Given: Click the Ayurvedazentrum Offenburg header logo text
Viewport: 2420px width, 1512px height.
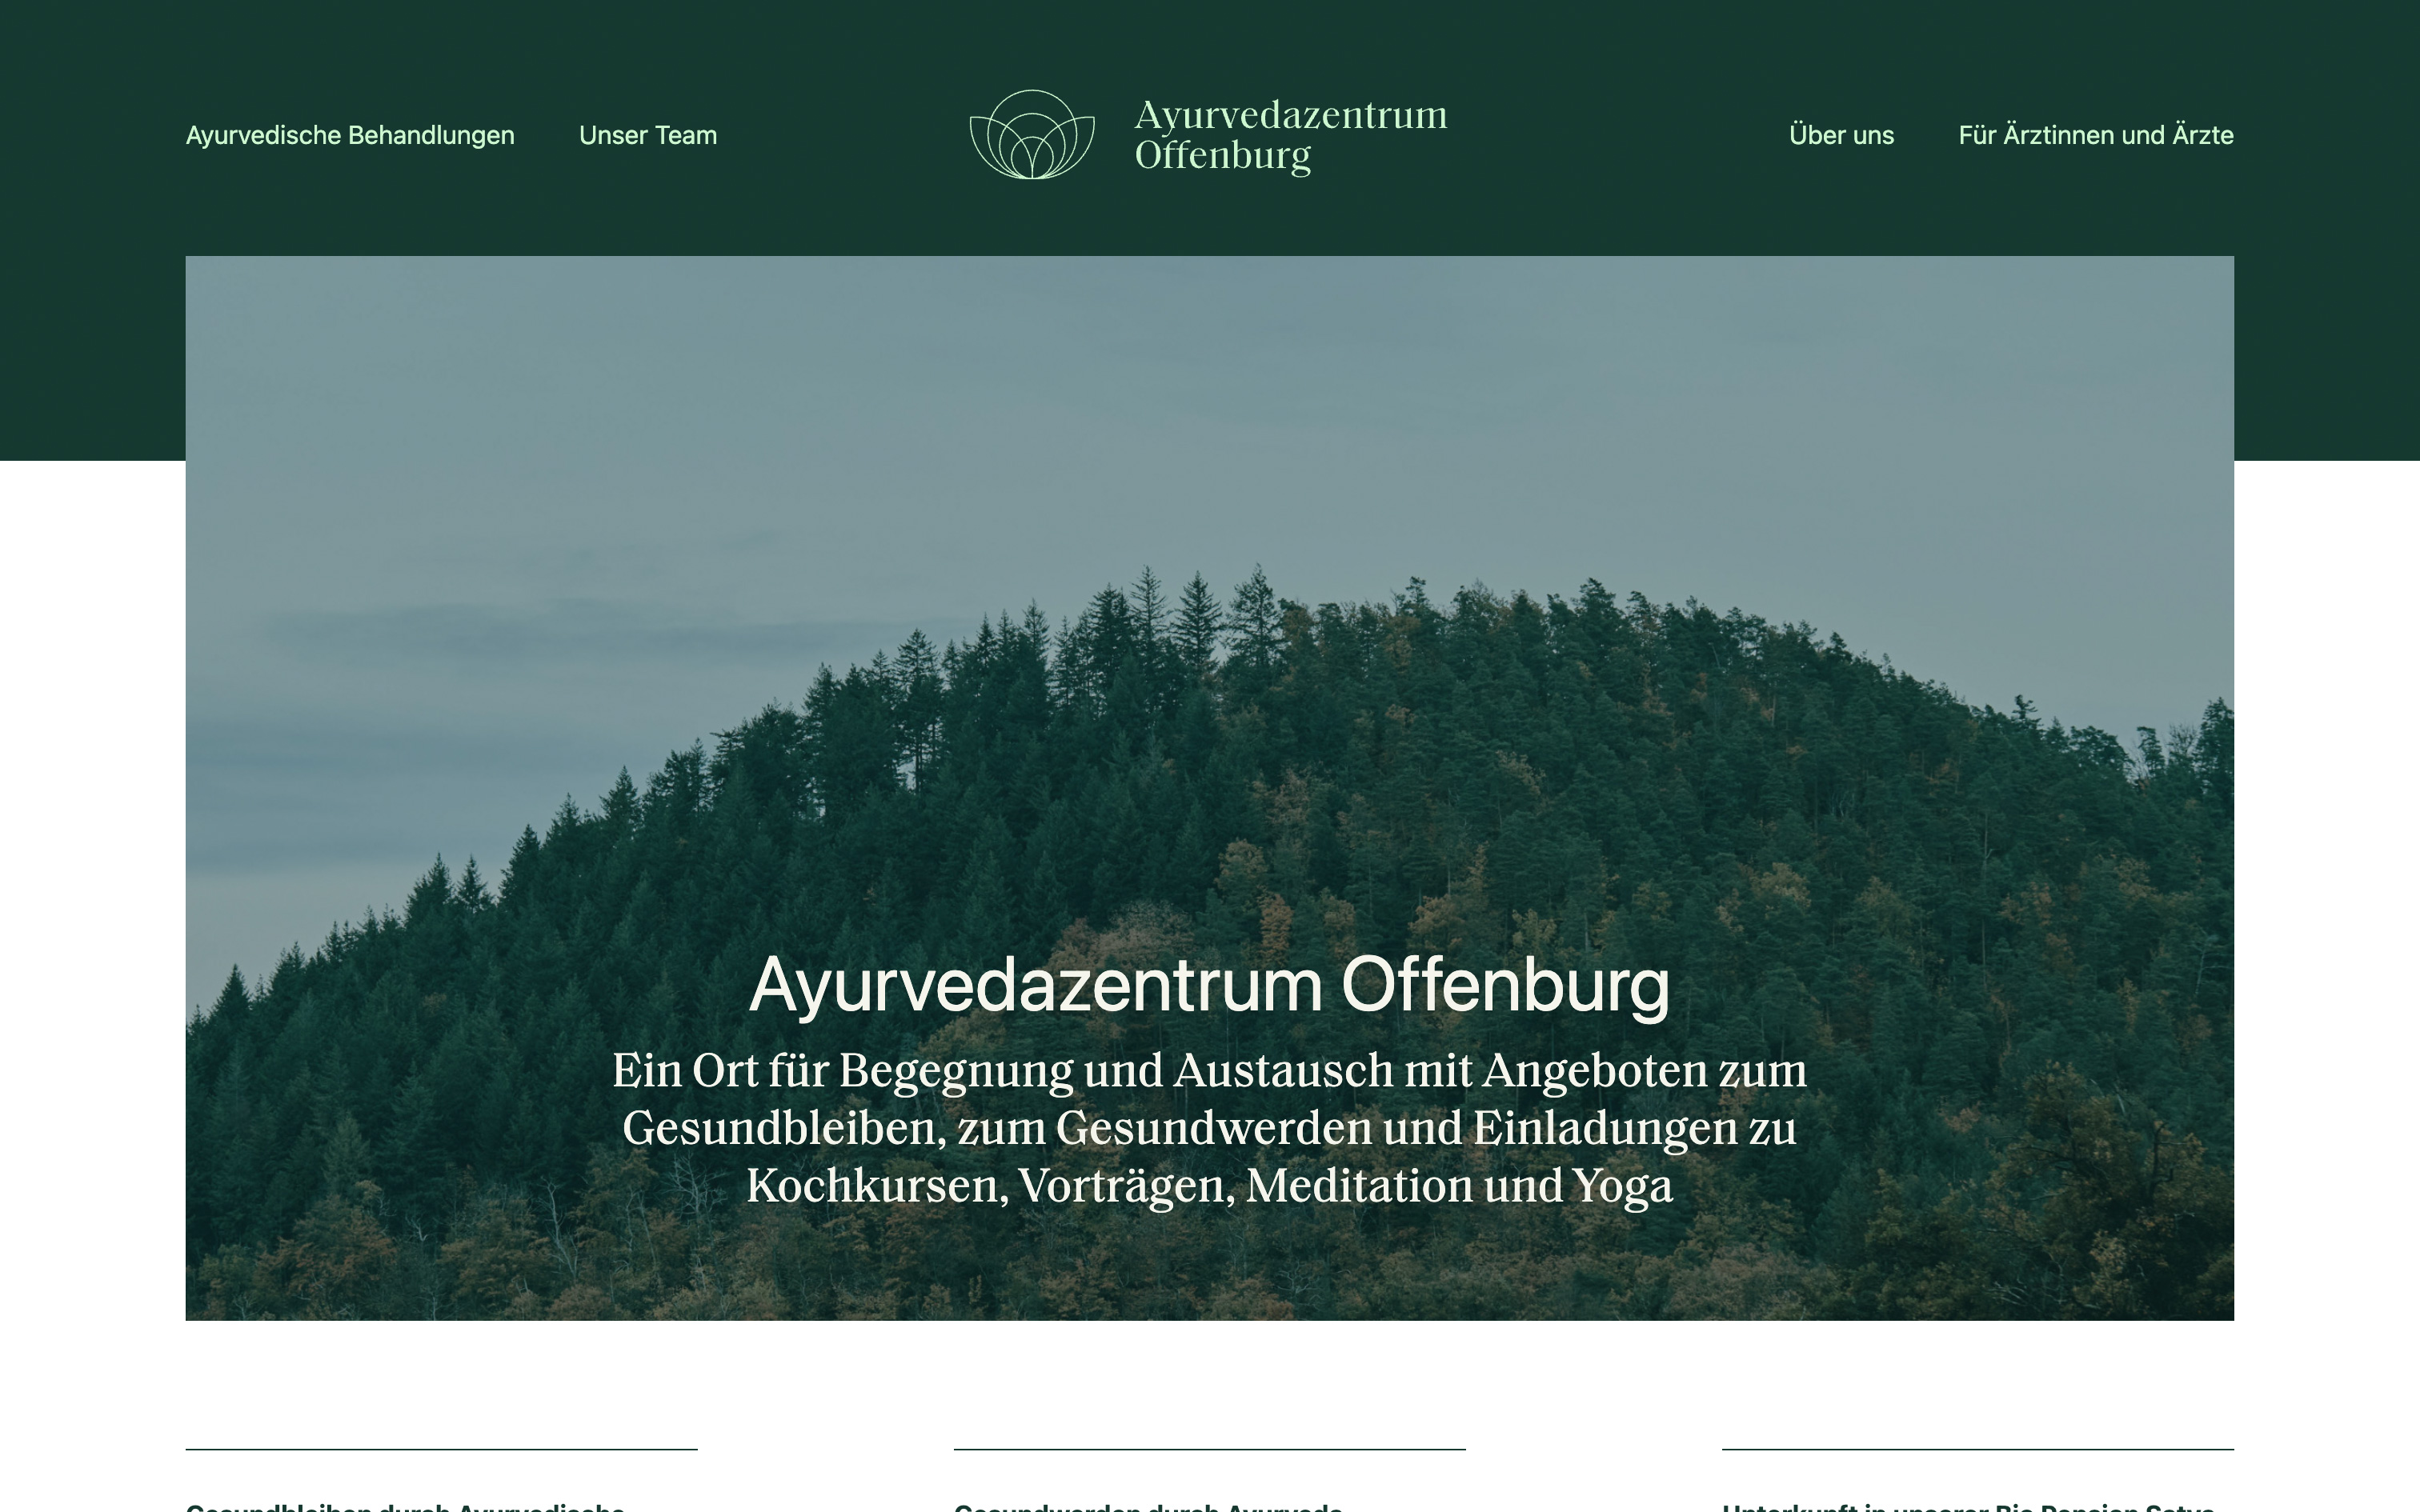Looking at the screenshot, I should [x=1291, y=135].
